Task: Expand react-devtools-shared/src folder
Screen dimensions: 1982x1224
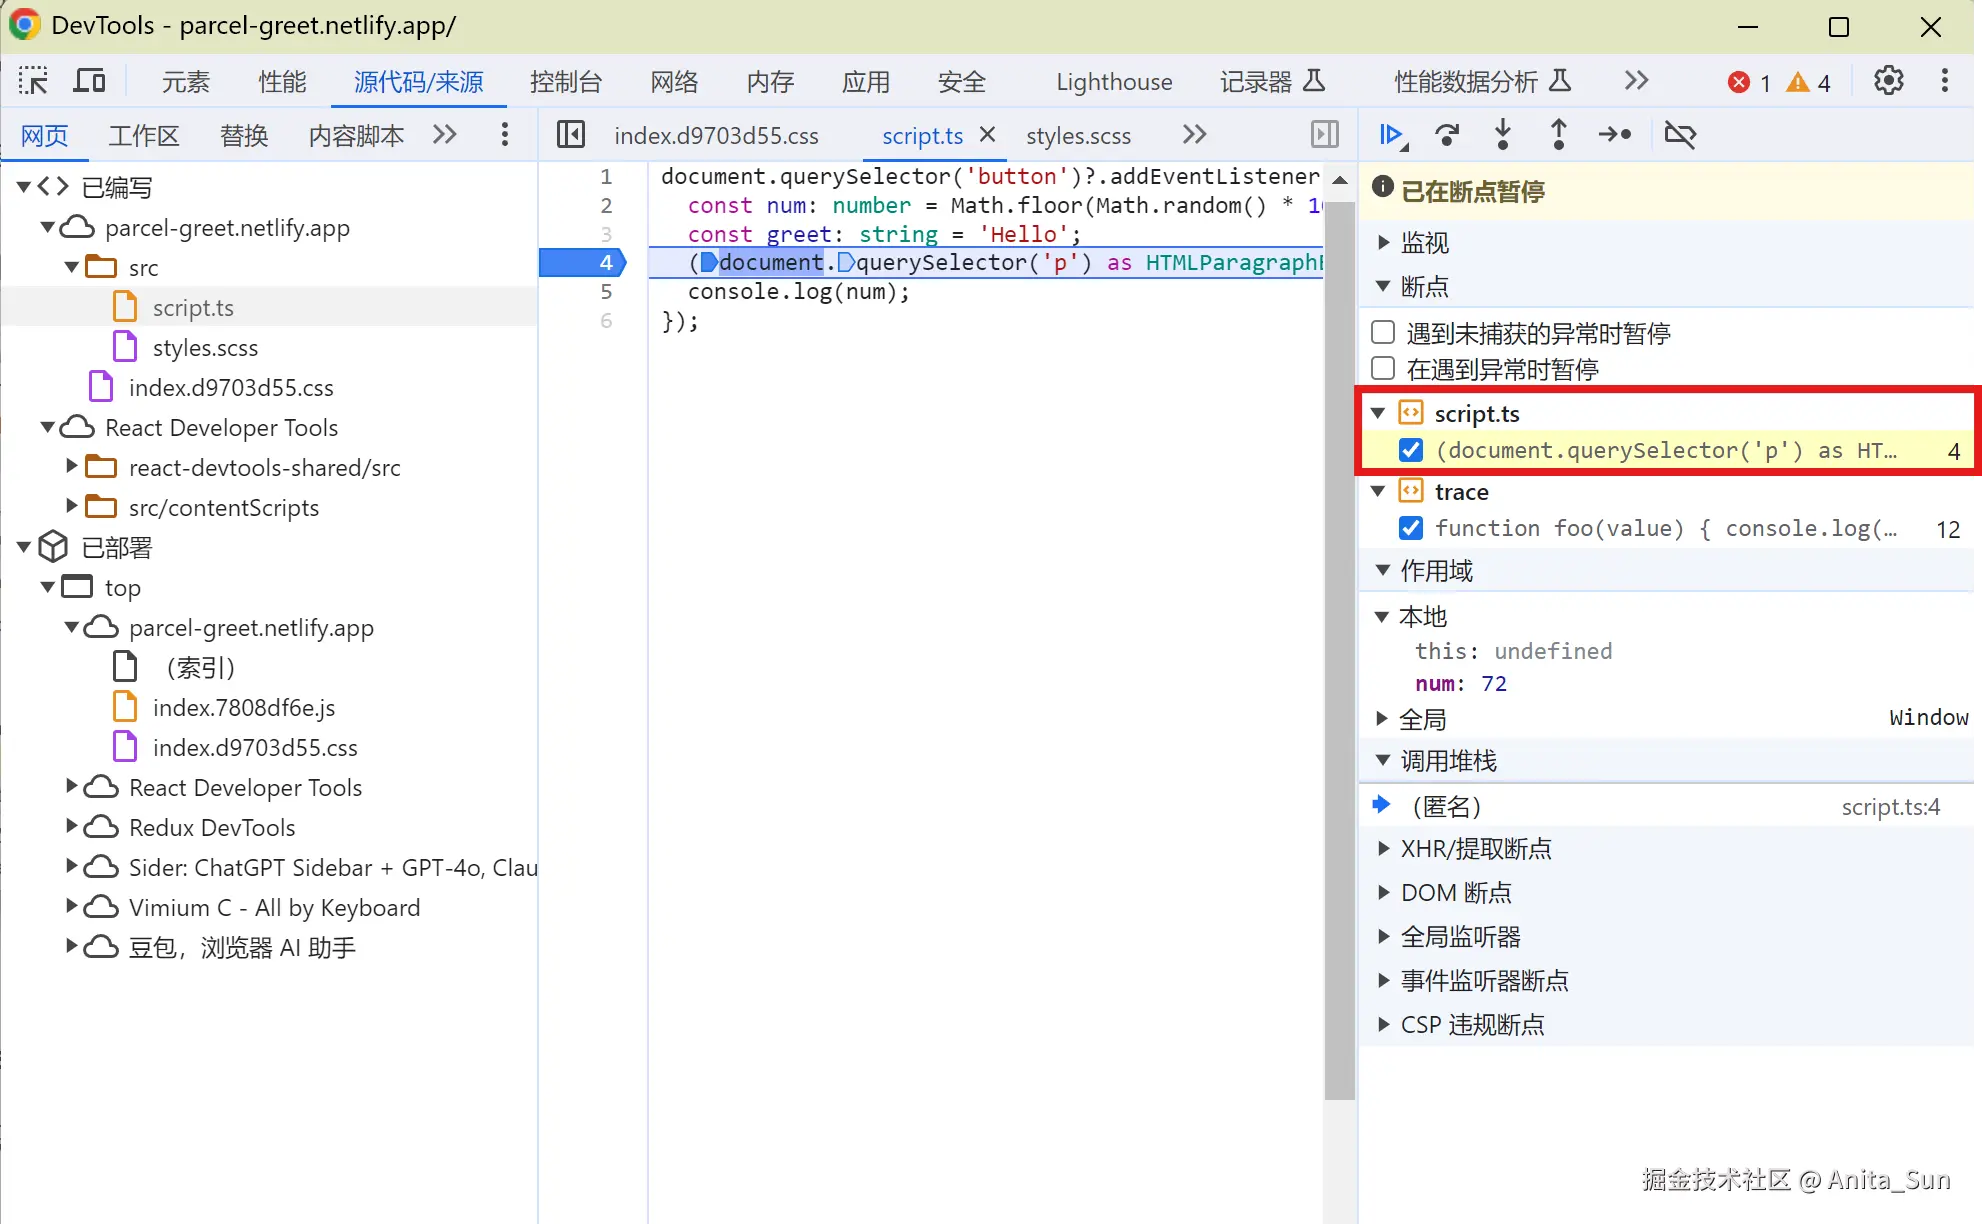Action: tap(71, 467)
